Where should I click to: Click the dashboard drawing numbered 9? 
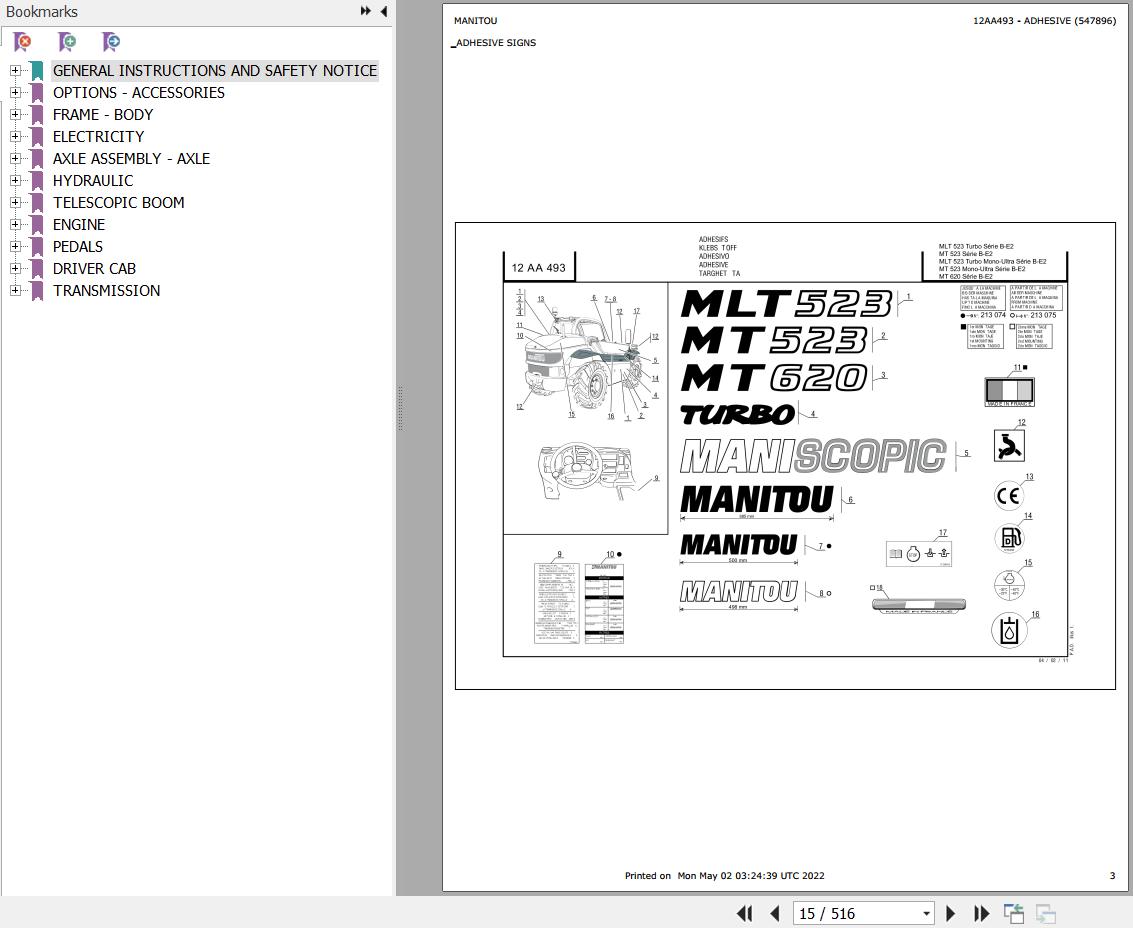(585, 471)
